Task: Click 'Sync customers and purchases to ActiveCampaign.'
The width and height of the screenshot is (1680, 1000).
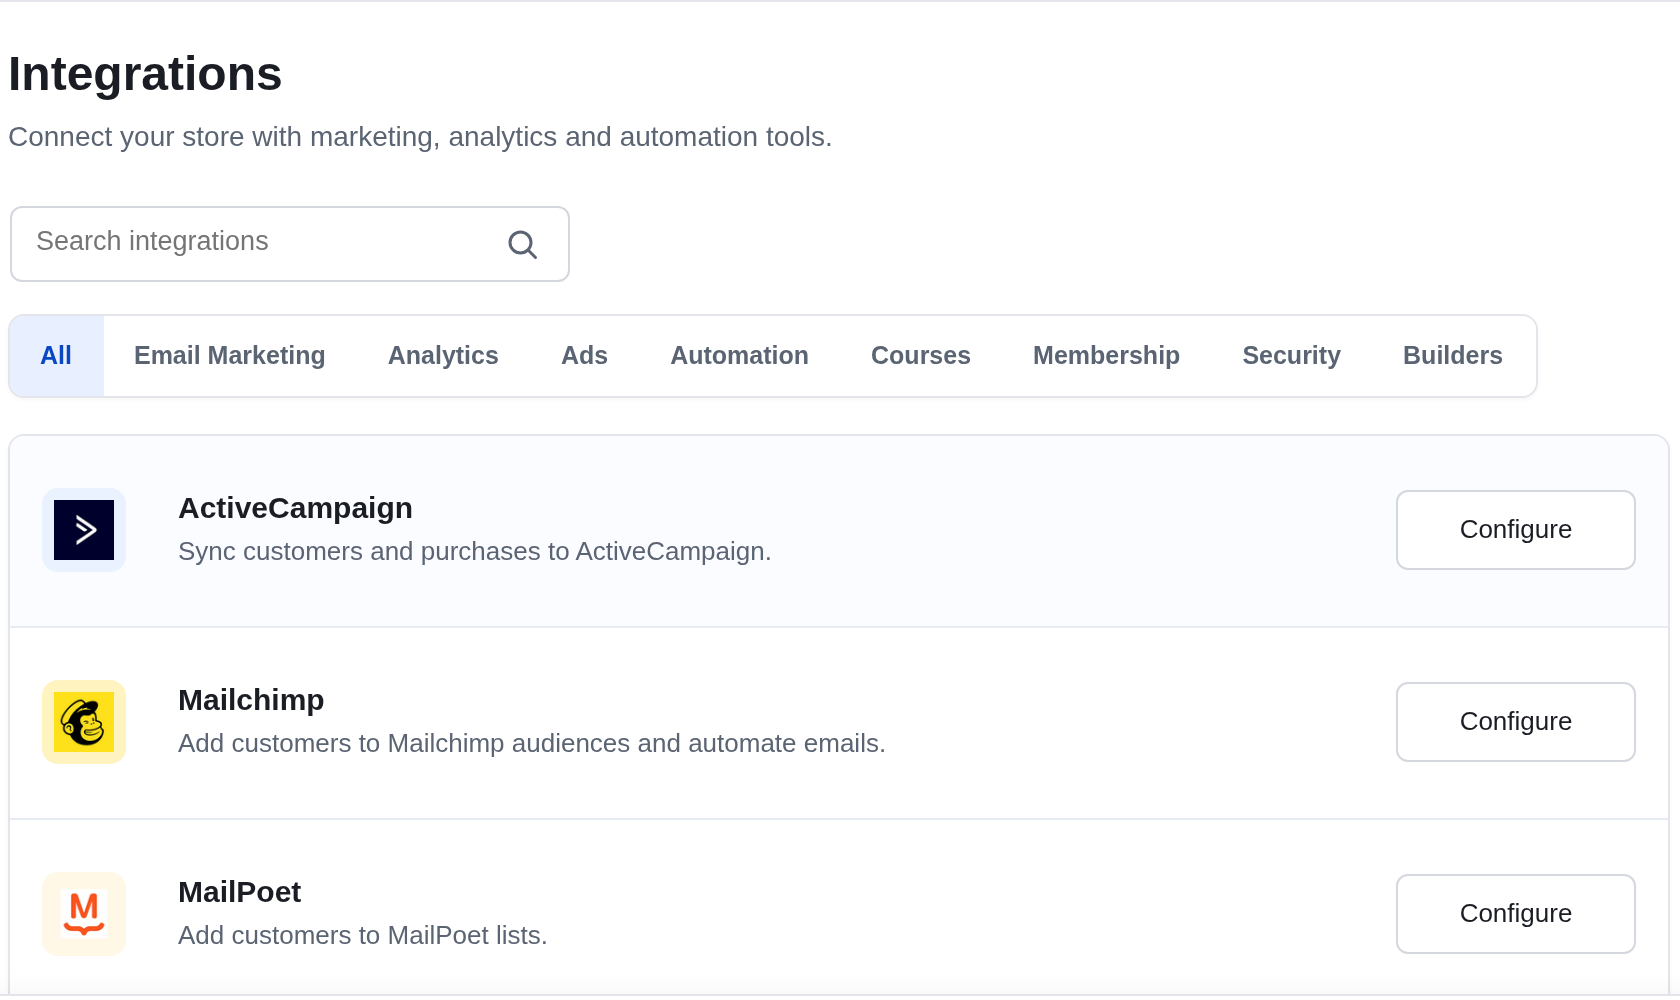Action: pyautogui.click(x=475, y=552)
